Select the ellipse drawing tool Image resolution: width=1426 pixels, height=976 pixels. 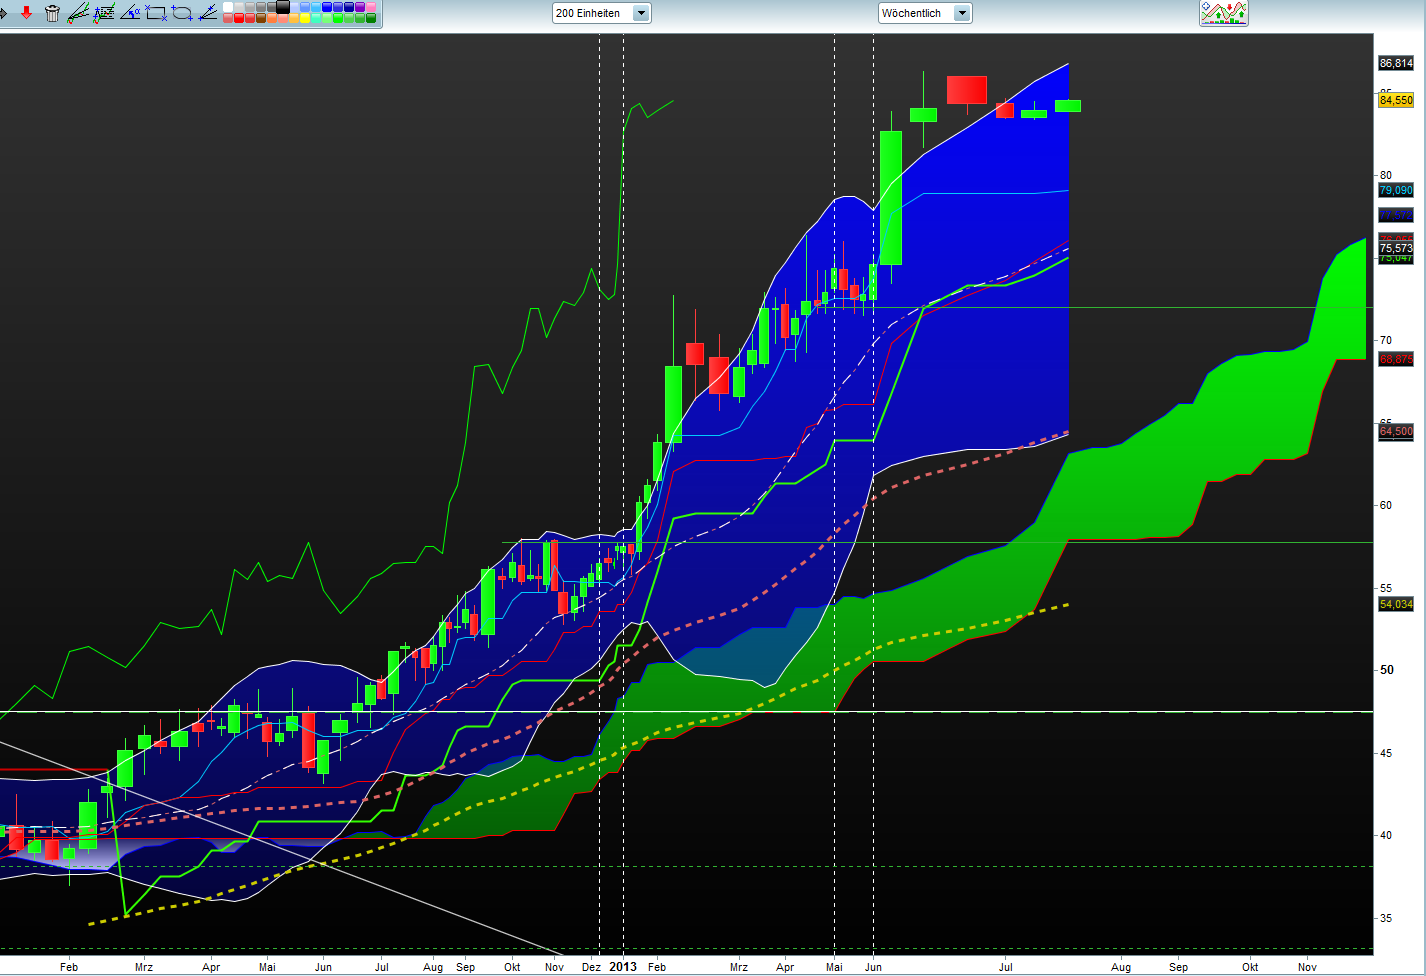click(182, 13)
